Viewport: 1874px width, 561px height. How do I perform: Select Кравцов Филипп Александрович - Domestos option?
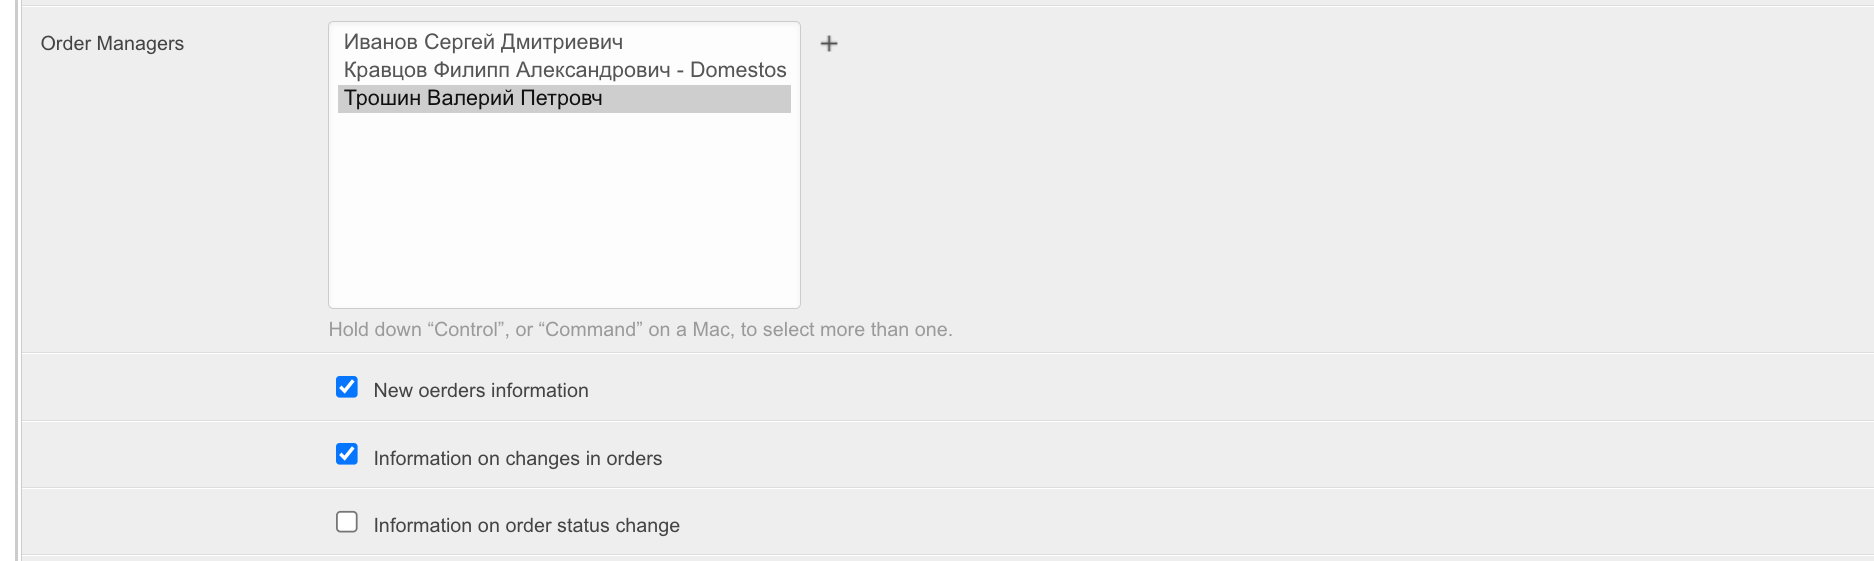(x=564, y=70)
